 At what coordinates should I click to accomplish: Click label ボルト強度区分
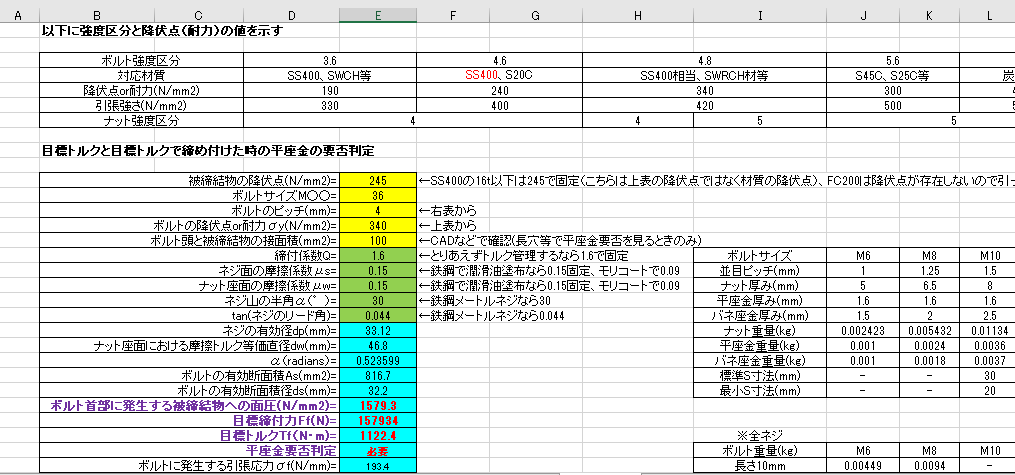[x=141, y=61]
